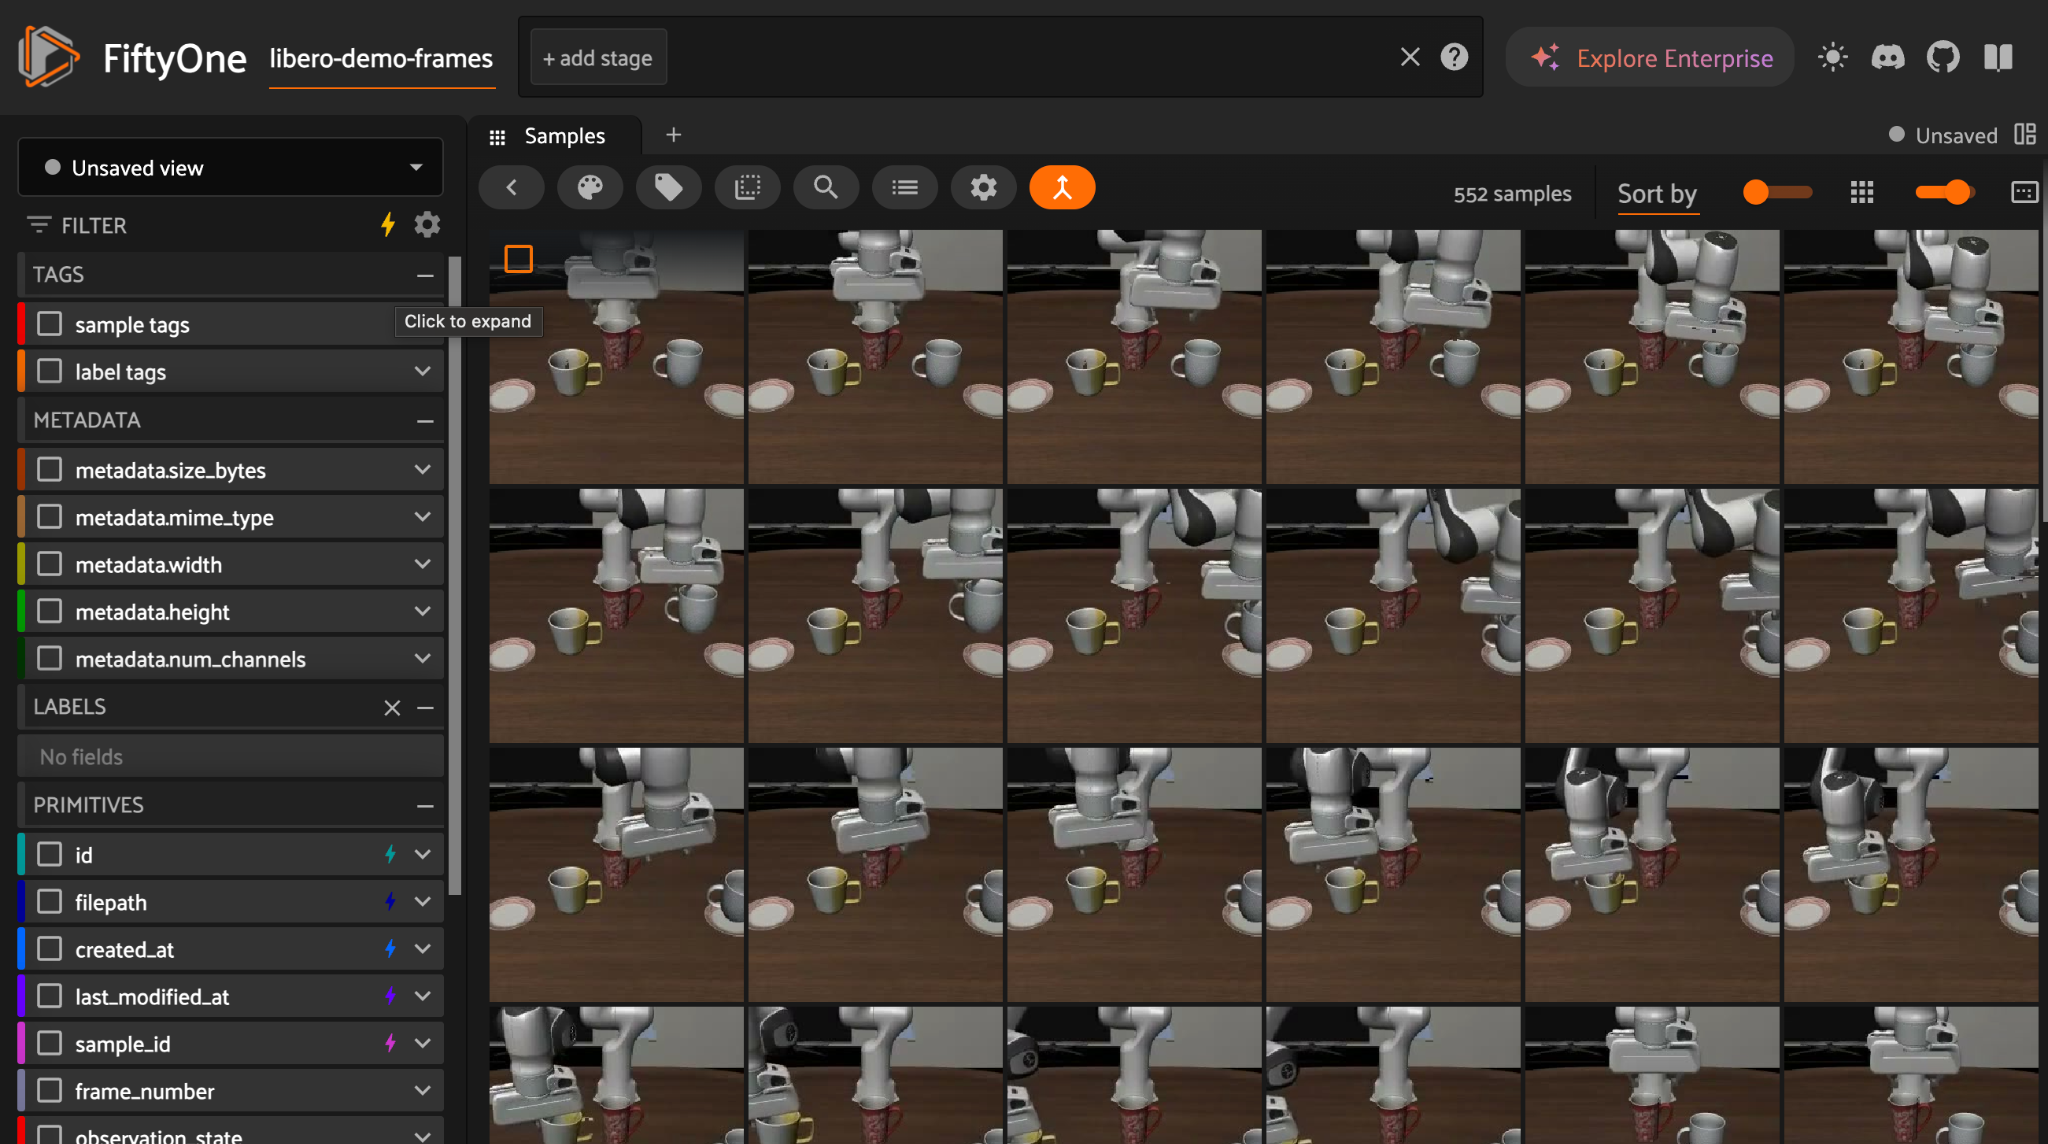The height and width of the screenshot is (1144, 2048).
Task: Collapse the TAGS group
Action: click(x=425, y=275)
